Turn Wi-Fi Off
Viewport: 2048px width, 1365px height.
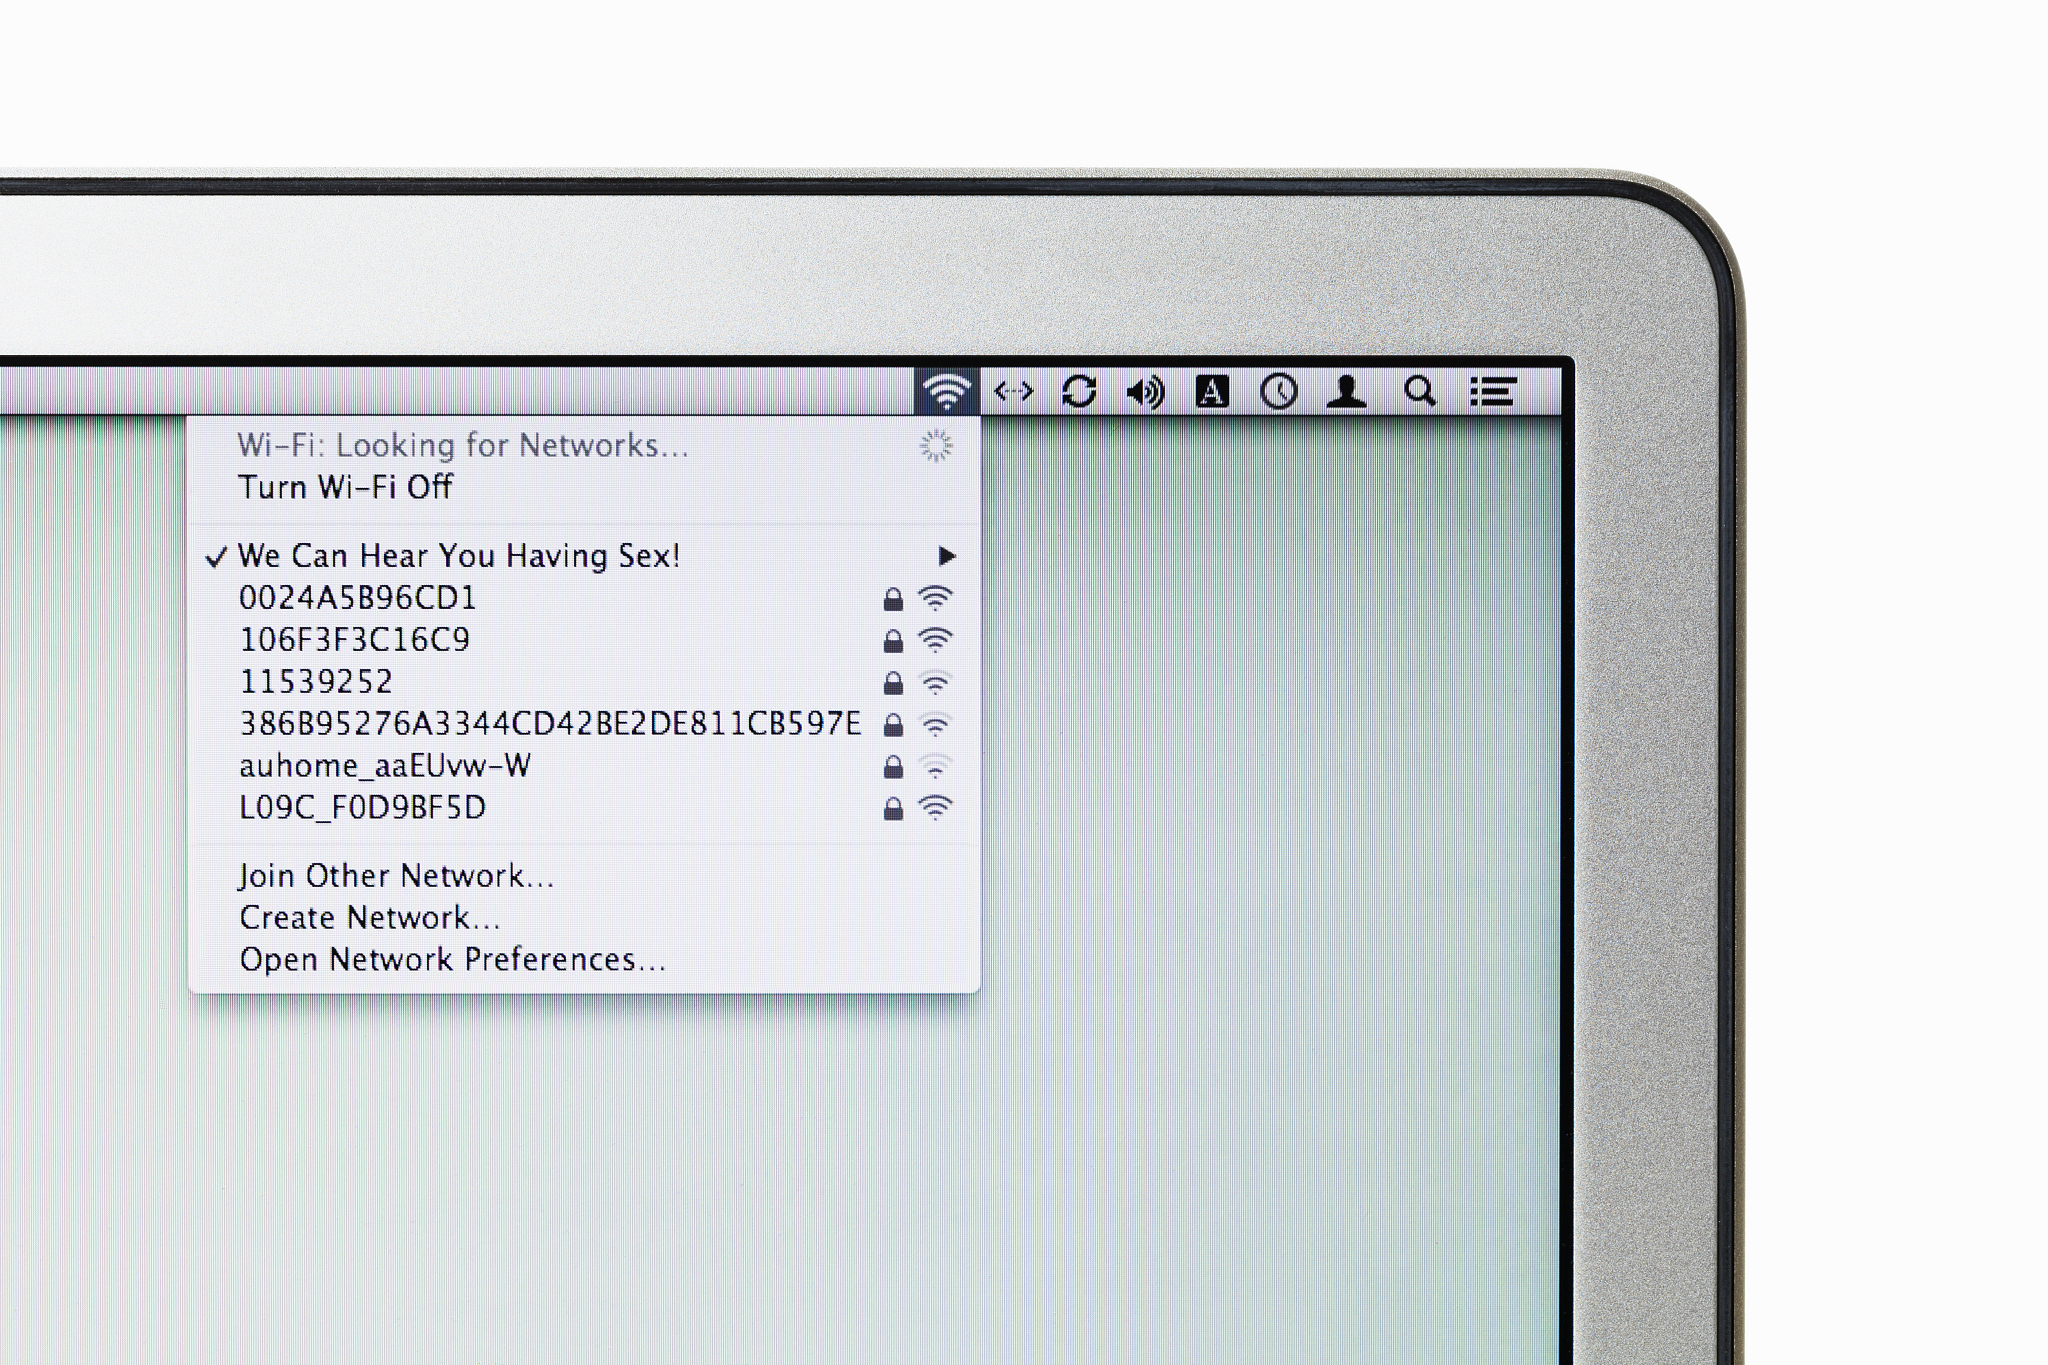pyautogui.click(x=345, y=487)
